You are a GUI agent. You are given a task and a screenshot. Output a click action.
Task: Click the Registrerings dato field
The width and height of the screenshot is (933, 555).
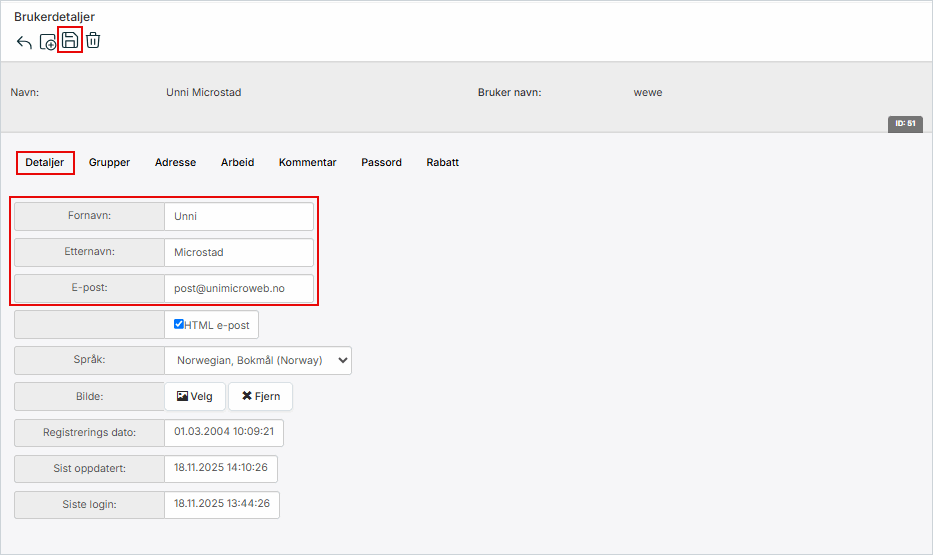pos(224,433)
